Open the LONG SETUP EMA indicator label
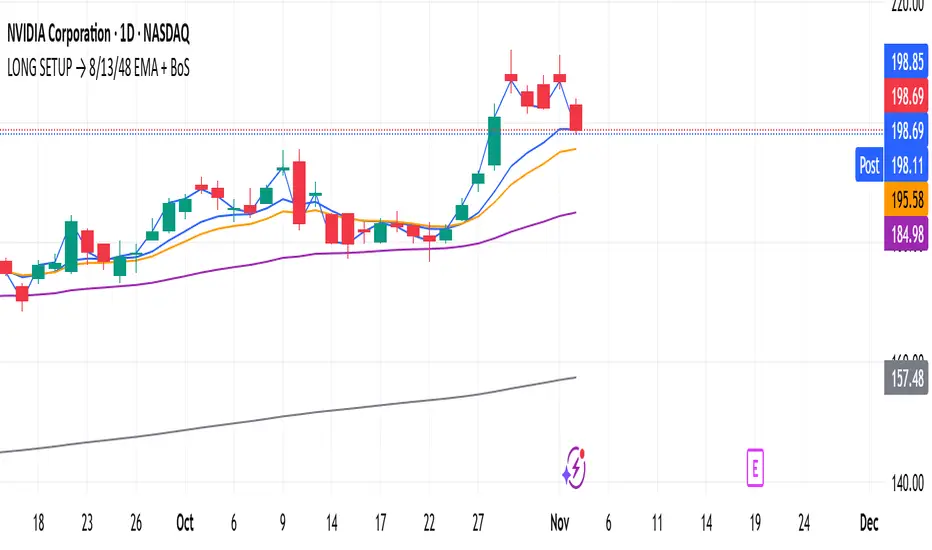 (98, 68)
